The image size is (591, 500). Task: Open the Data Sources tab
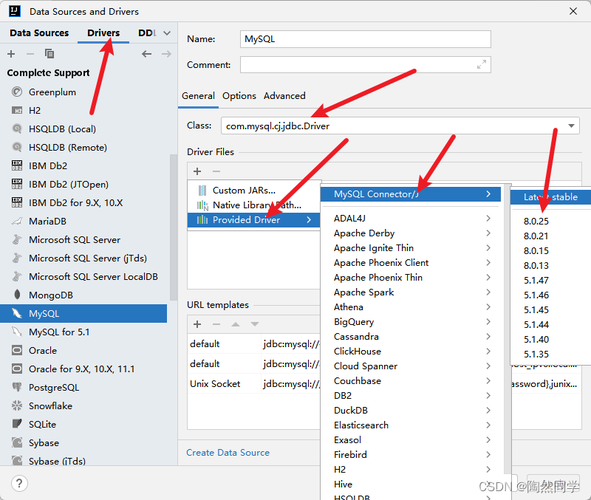(39, 33)
